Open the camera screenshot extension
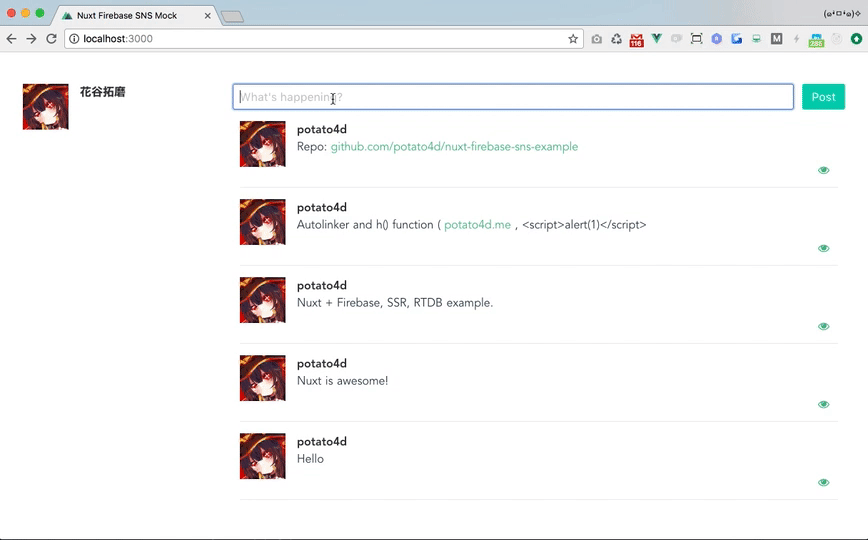This screenshot has width=868, height=540. [x=596, y=39]
